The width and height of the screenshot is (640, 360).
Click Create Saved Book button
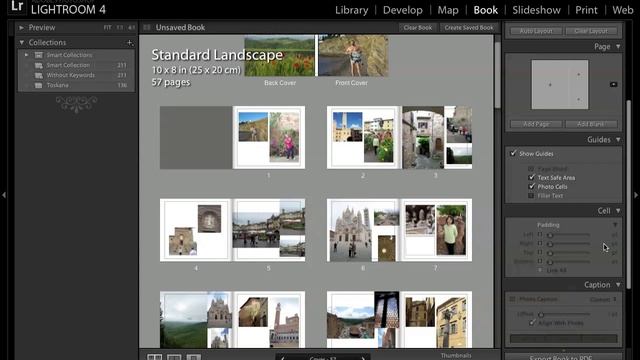[x=469, y=28]
